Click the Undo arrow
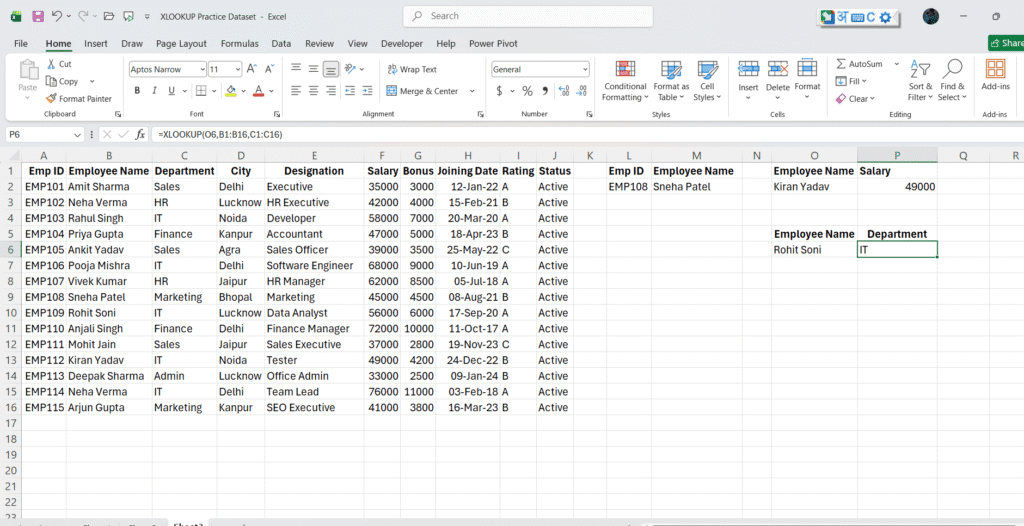 pos(57,16)
